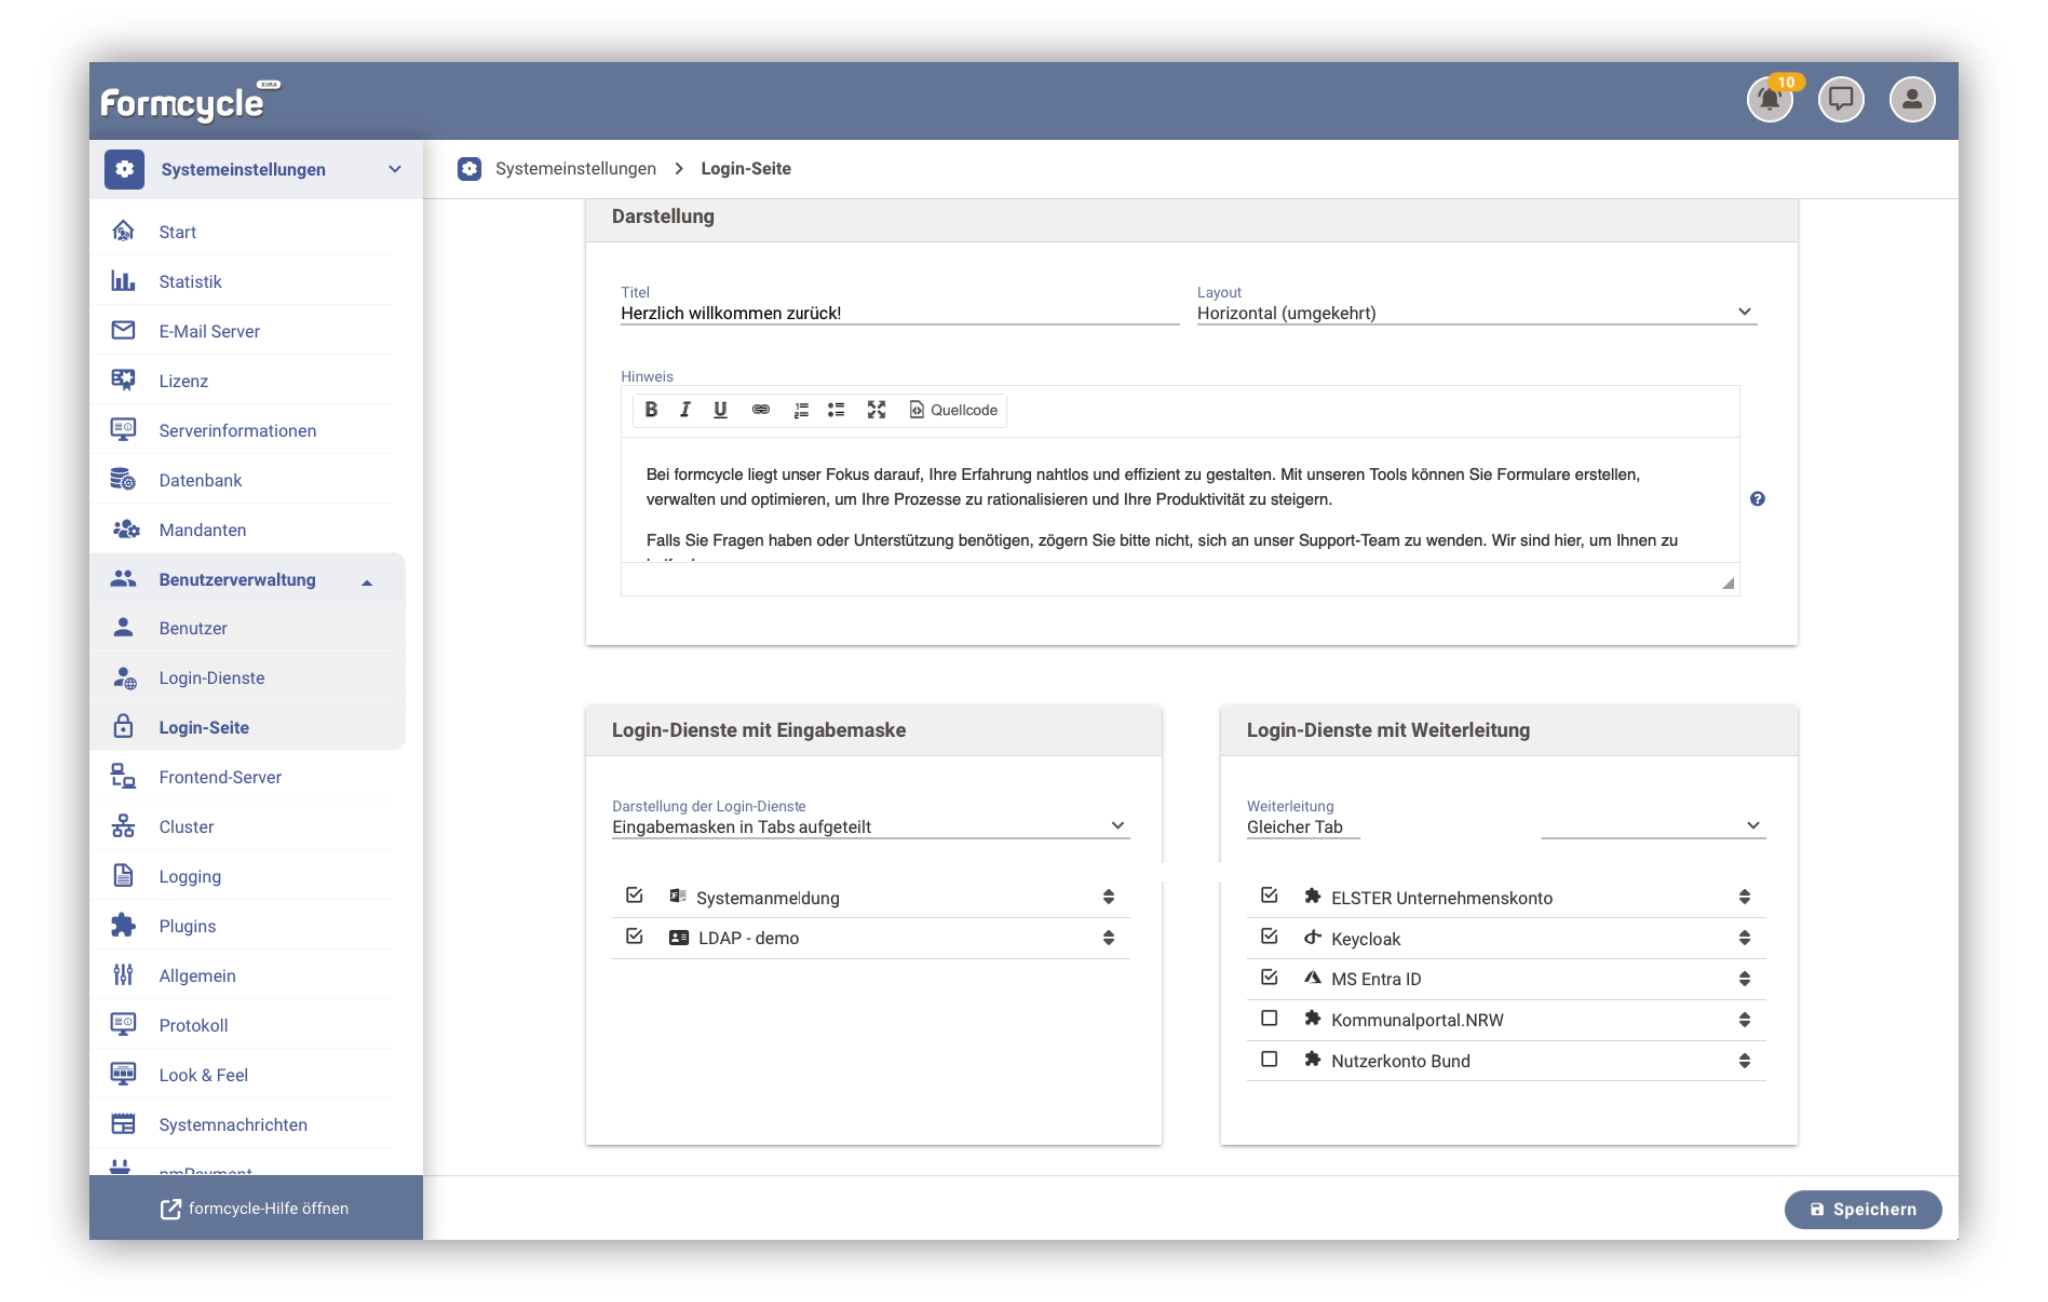The image size is (2048, 1302).
Task: Uncheck the MS Entra ID service
Action: pos(1269,977)
